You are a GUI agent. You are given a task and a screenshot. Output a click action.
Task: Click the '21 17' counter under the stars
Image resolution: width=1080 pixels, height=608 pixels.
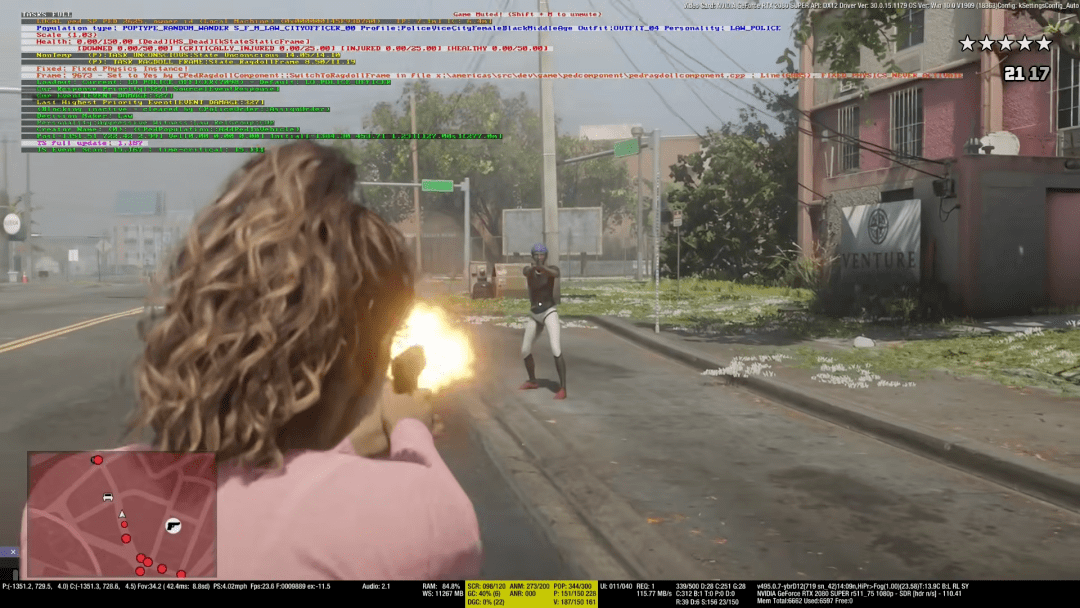1027,73
